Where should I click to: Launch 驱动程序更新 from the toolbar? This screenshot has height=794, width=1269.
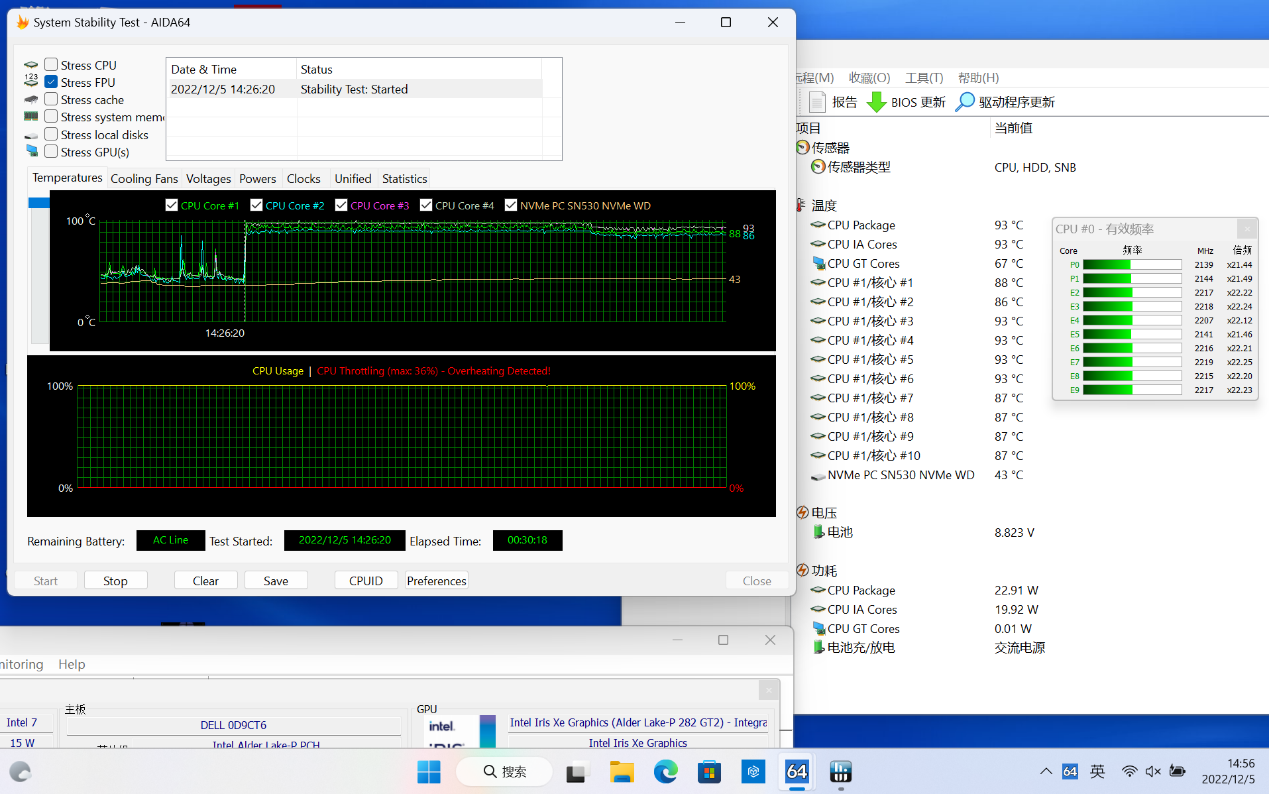(1004, 102)
